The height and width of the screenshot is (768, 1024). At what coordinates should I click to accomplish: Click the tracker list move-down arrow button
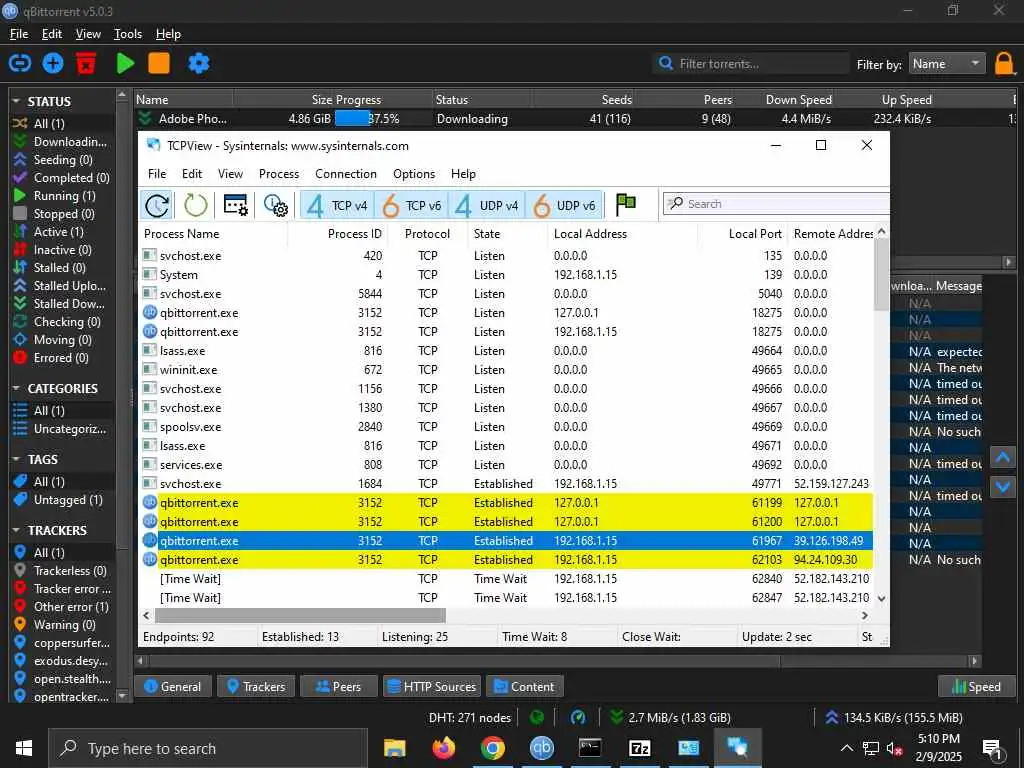click(x=1002, y=487)
